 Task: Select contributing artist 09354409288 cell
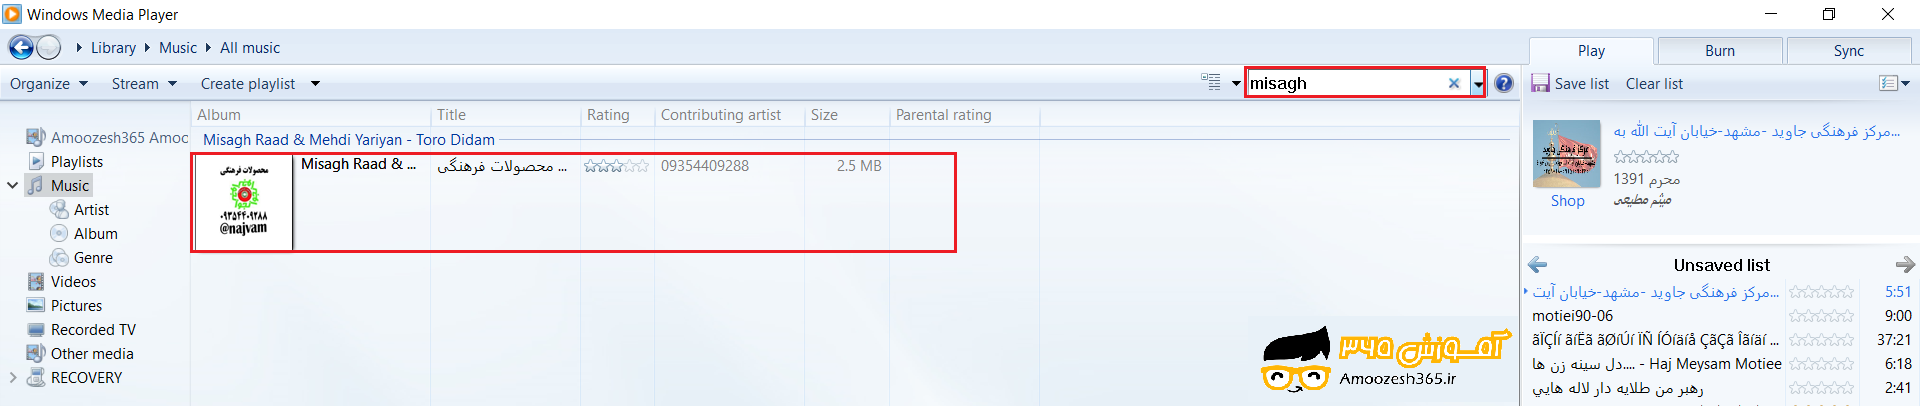pyautogui.click(x=704, y=166)
